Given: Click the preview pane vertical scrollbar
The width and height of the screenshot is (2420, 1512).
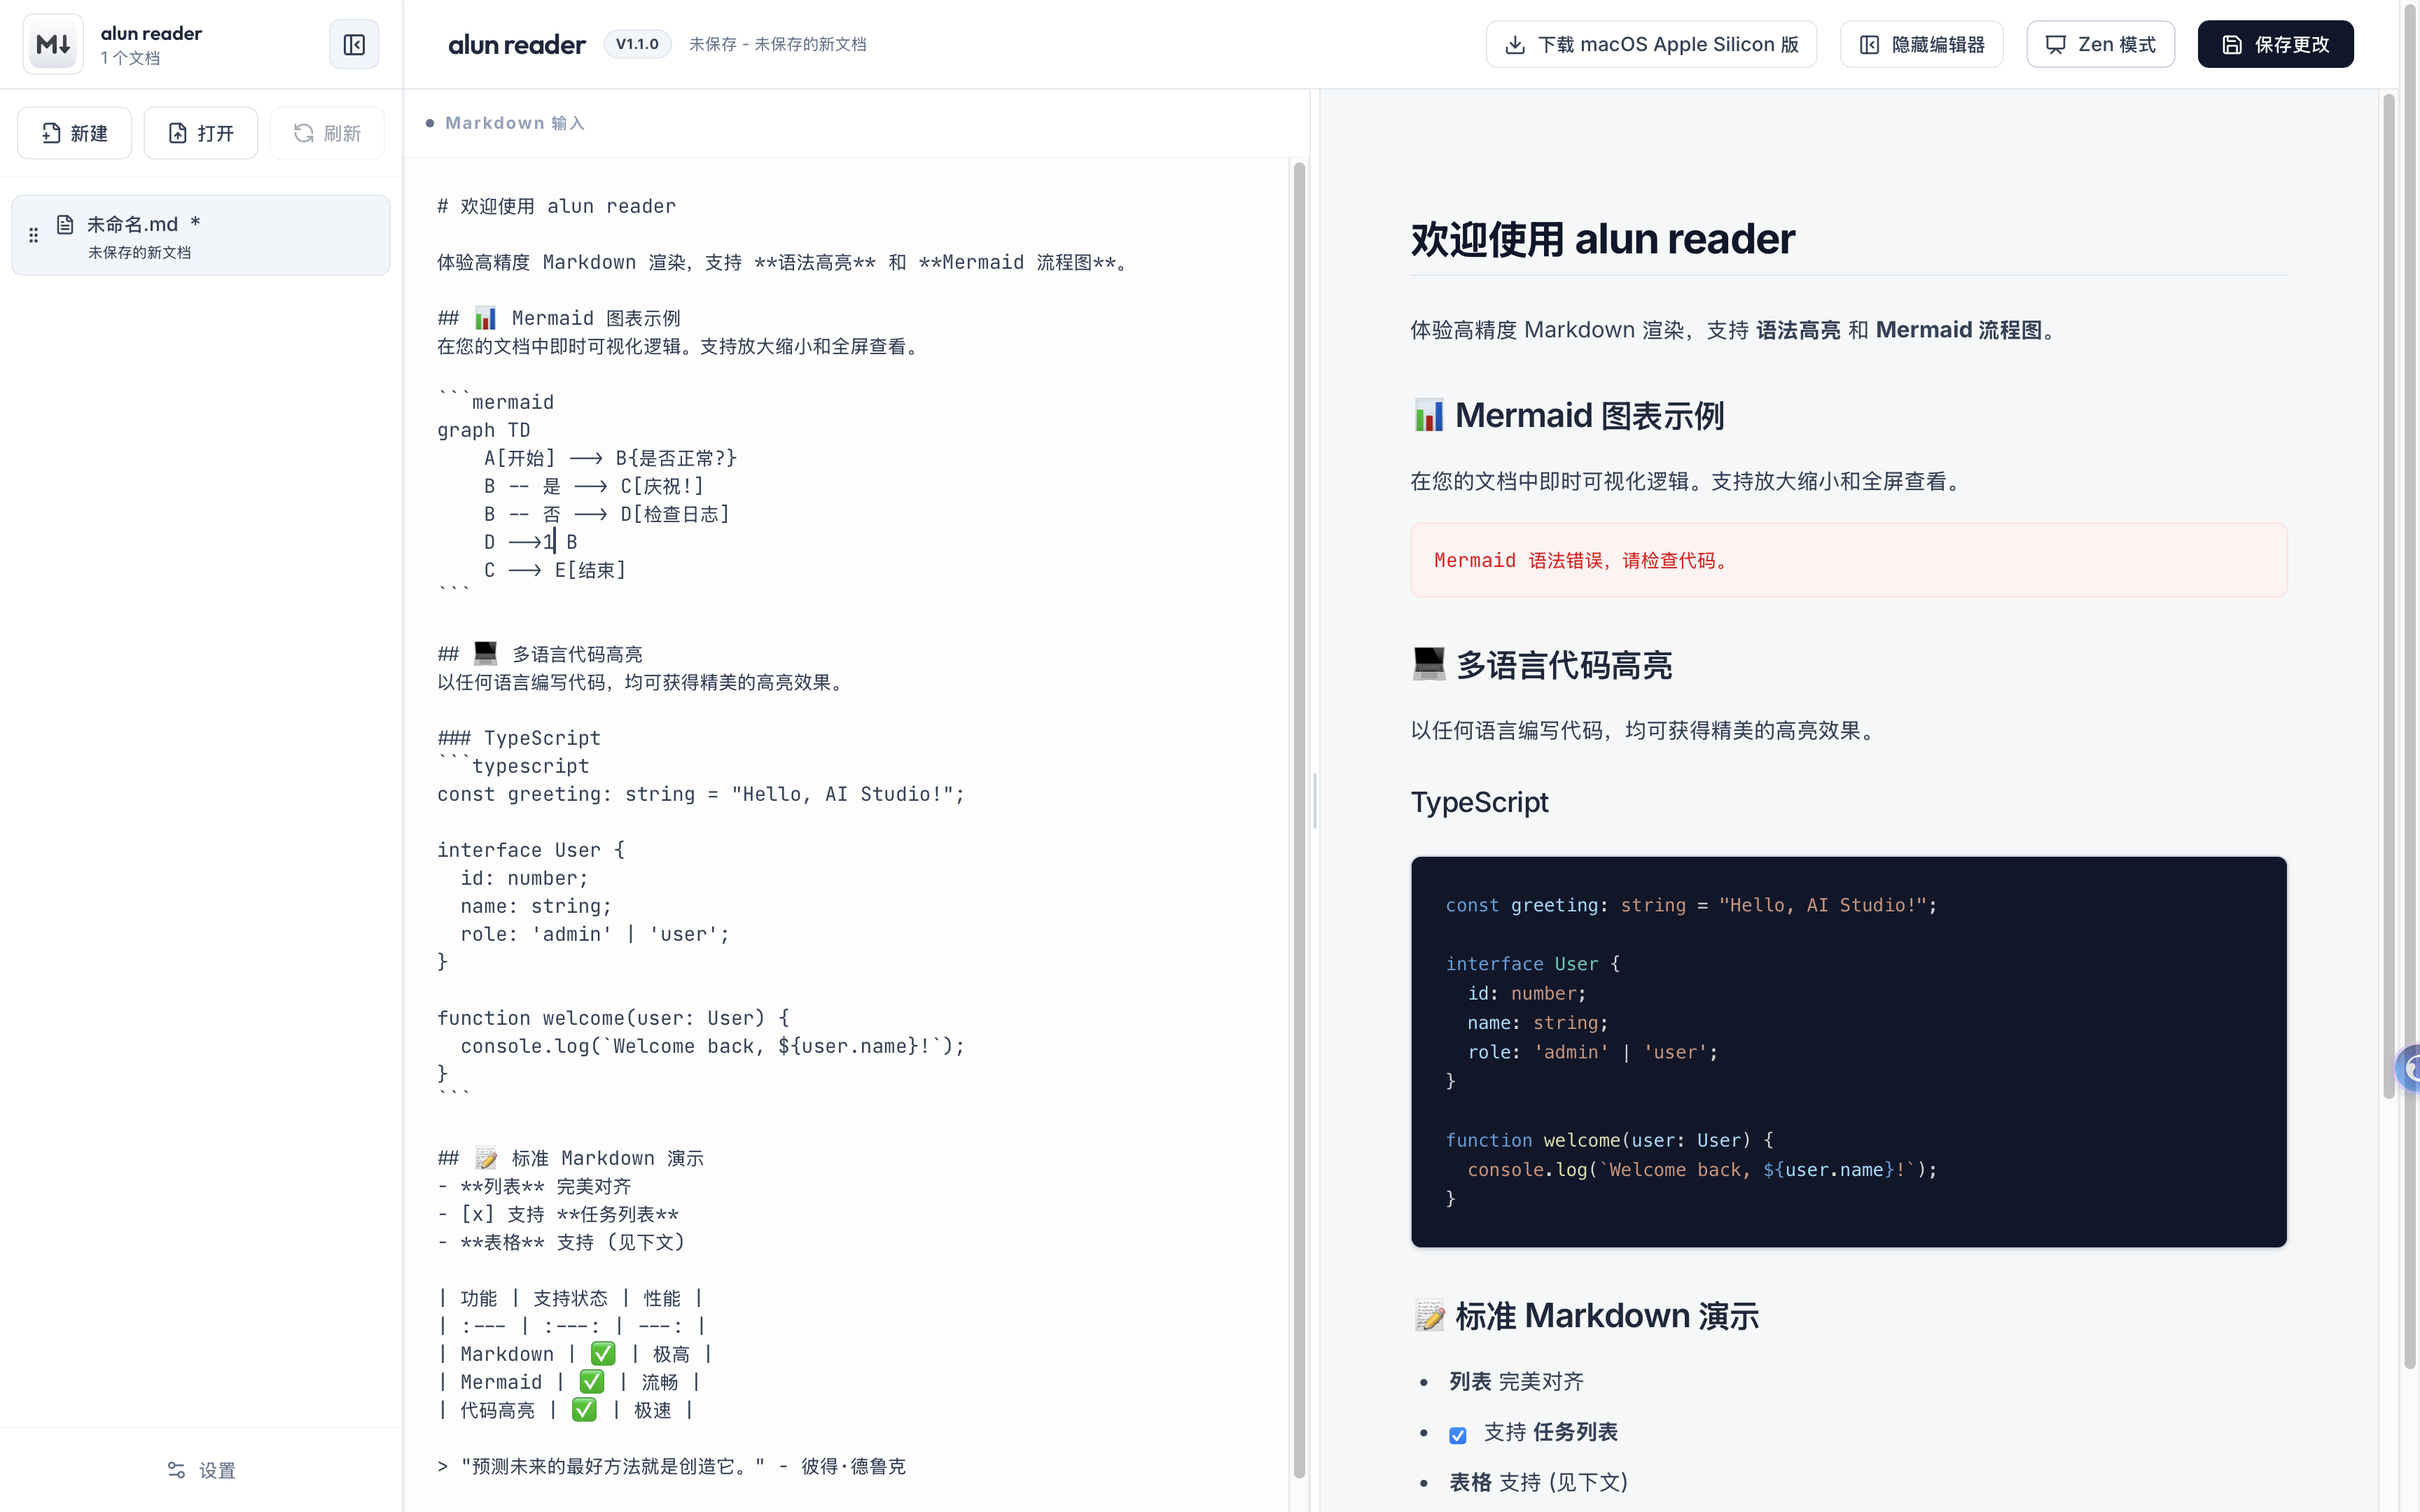Looking at the screenshot, I should (2389, 596).
